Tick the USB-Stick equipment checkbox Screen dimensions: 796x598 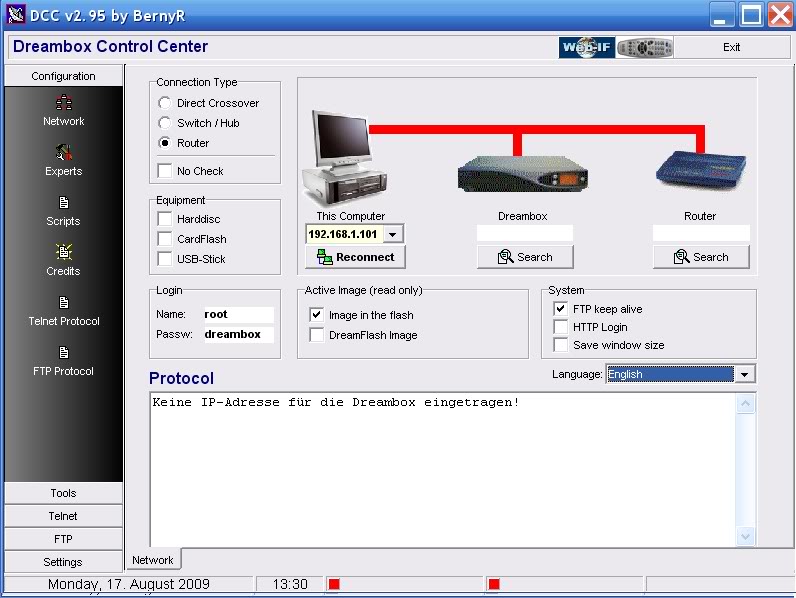(164, 259)
